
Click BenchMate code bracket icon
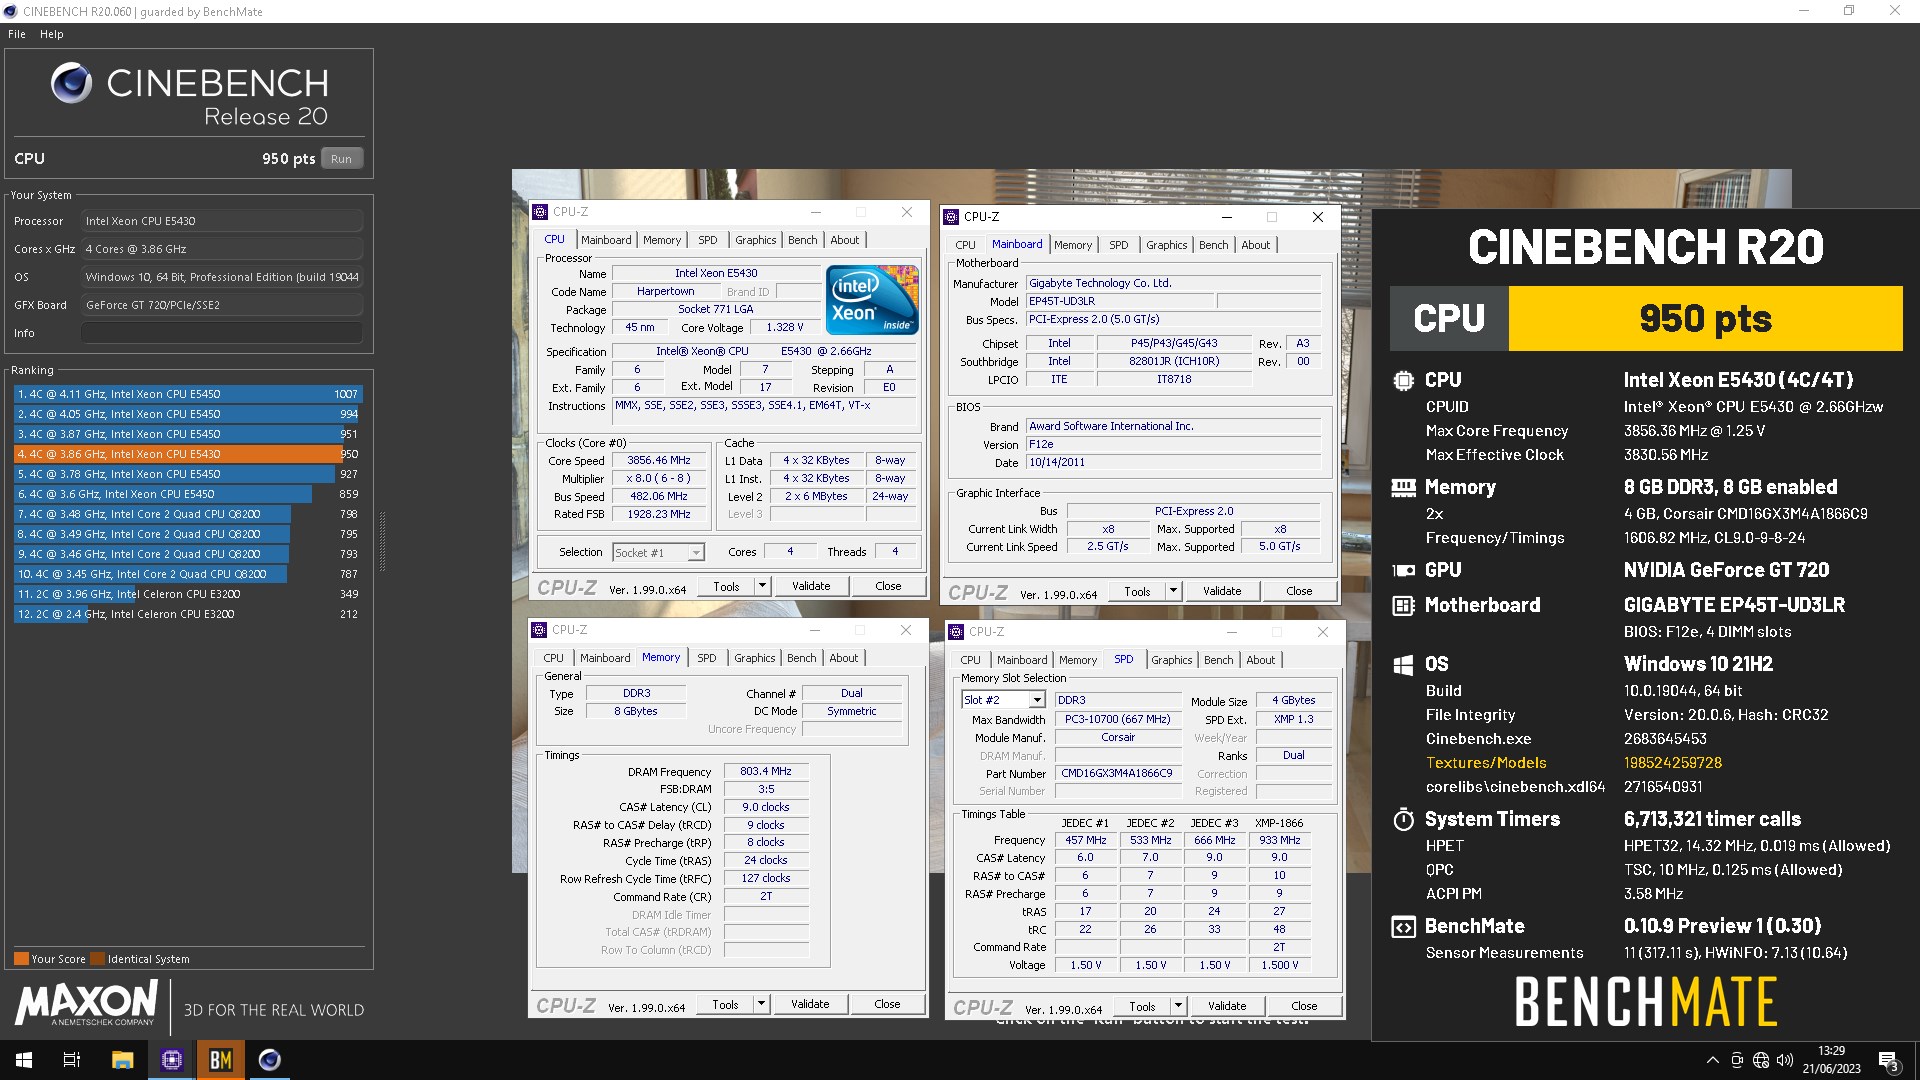1404,927
